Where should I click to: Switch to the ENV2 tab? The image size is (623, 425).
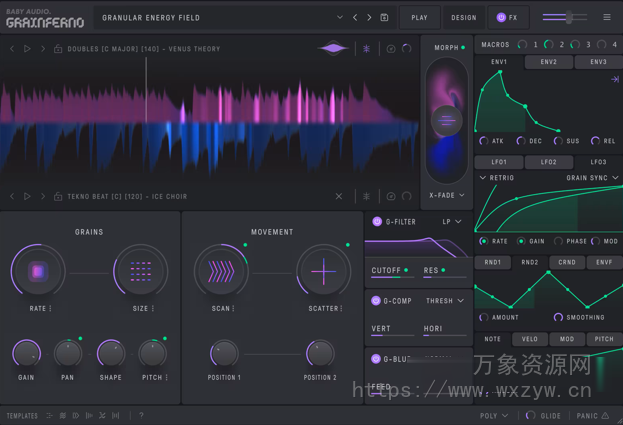pyautogui.click(x=549, y=62)
